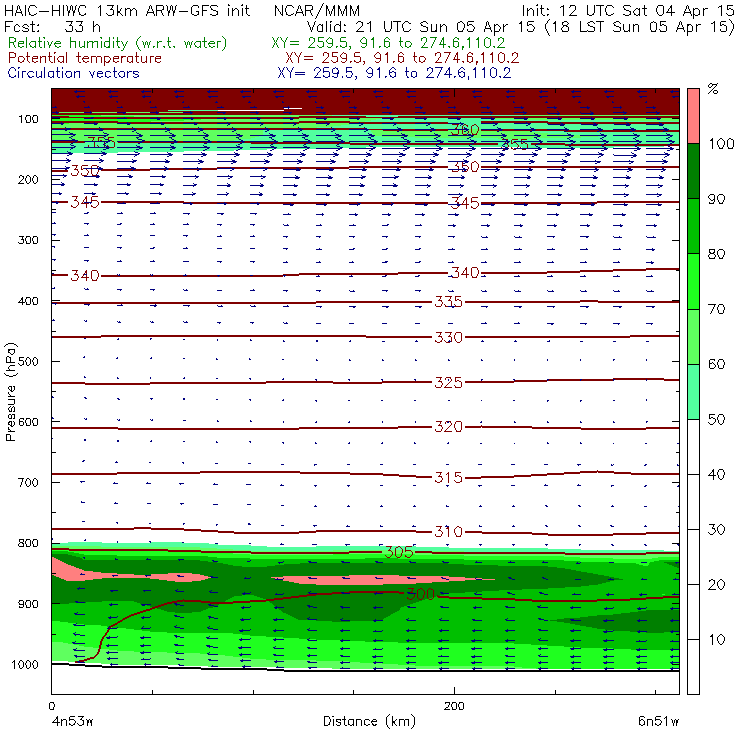Click the red XY coordinates line
Viewport: 740px width, 740px height.
[402, 58]
